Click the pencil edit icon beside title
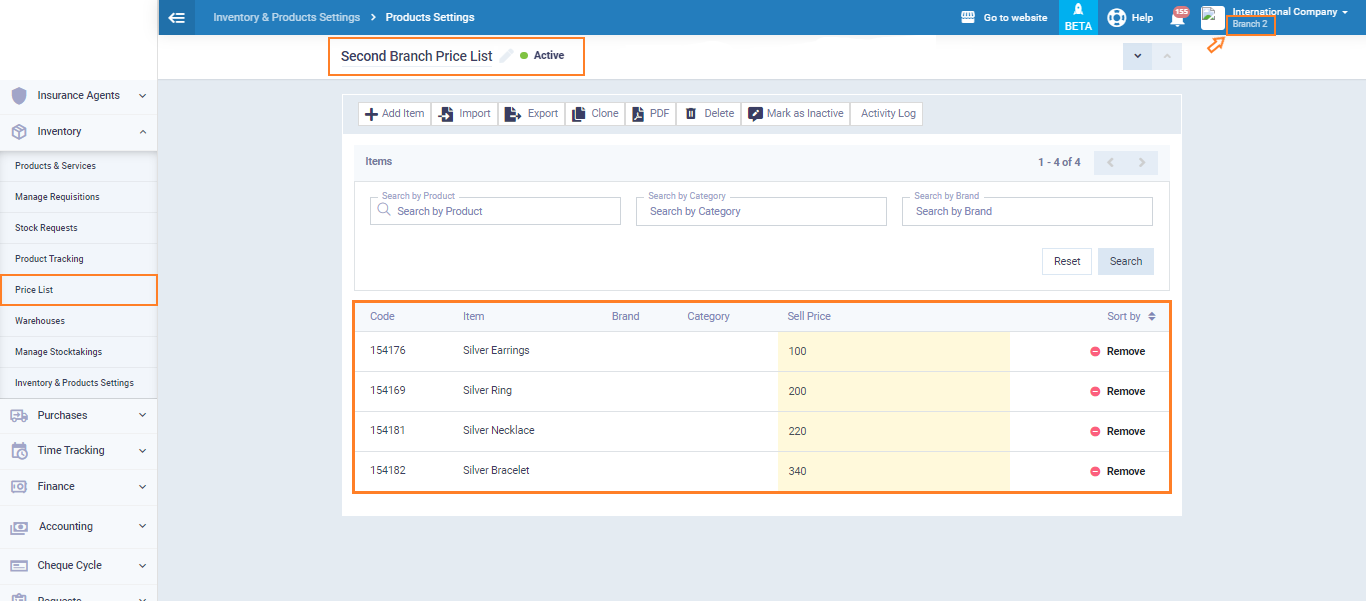The width and height of the screenshot is (1366, 601). click(x=507, y=56)
